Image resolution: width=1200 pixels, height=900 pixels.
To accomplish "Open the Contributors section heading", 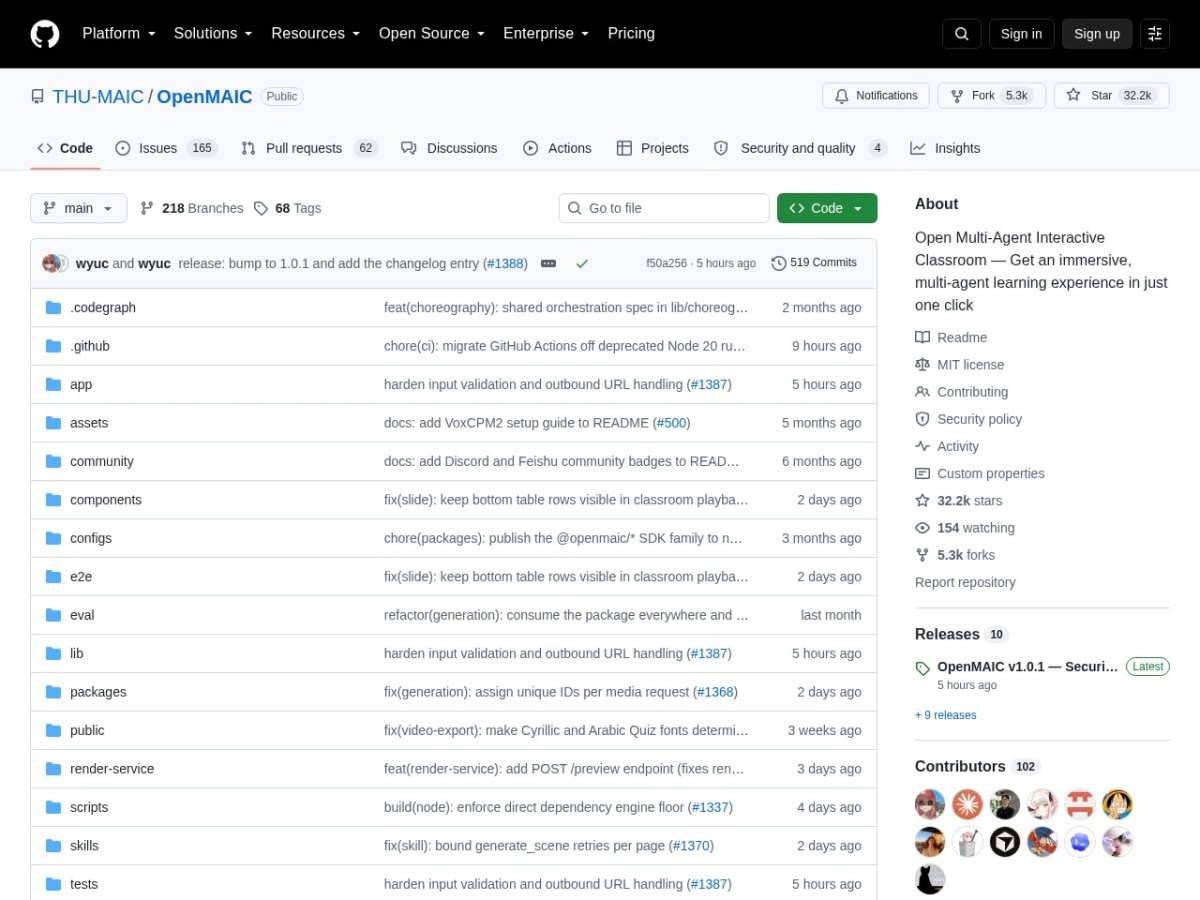I will [x=977, y=766].
